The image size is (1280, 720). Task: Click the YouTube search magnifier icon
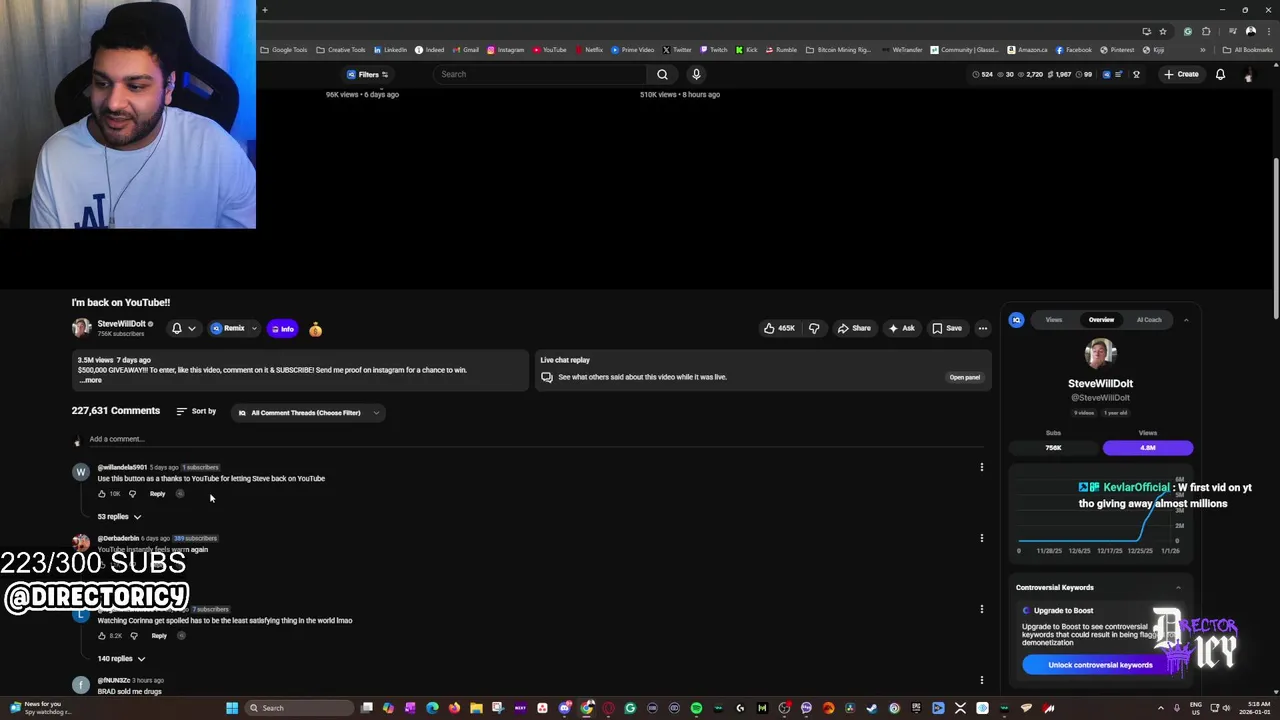(662, 74)
